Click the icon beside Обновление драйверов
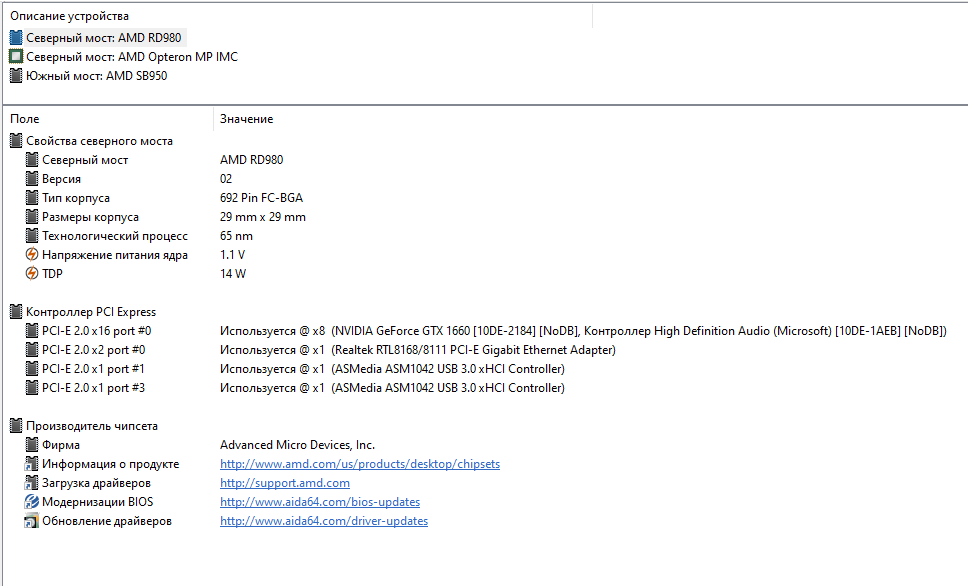Screen dimensions: 968x586 [32, 521]
